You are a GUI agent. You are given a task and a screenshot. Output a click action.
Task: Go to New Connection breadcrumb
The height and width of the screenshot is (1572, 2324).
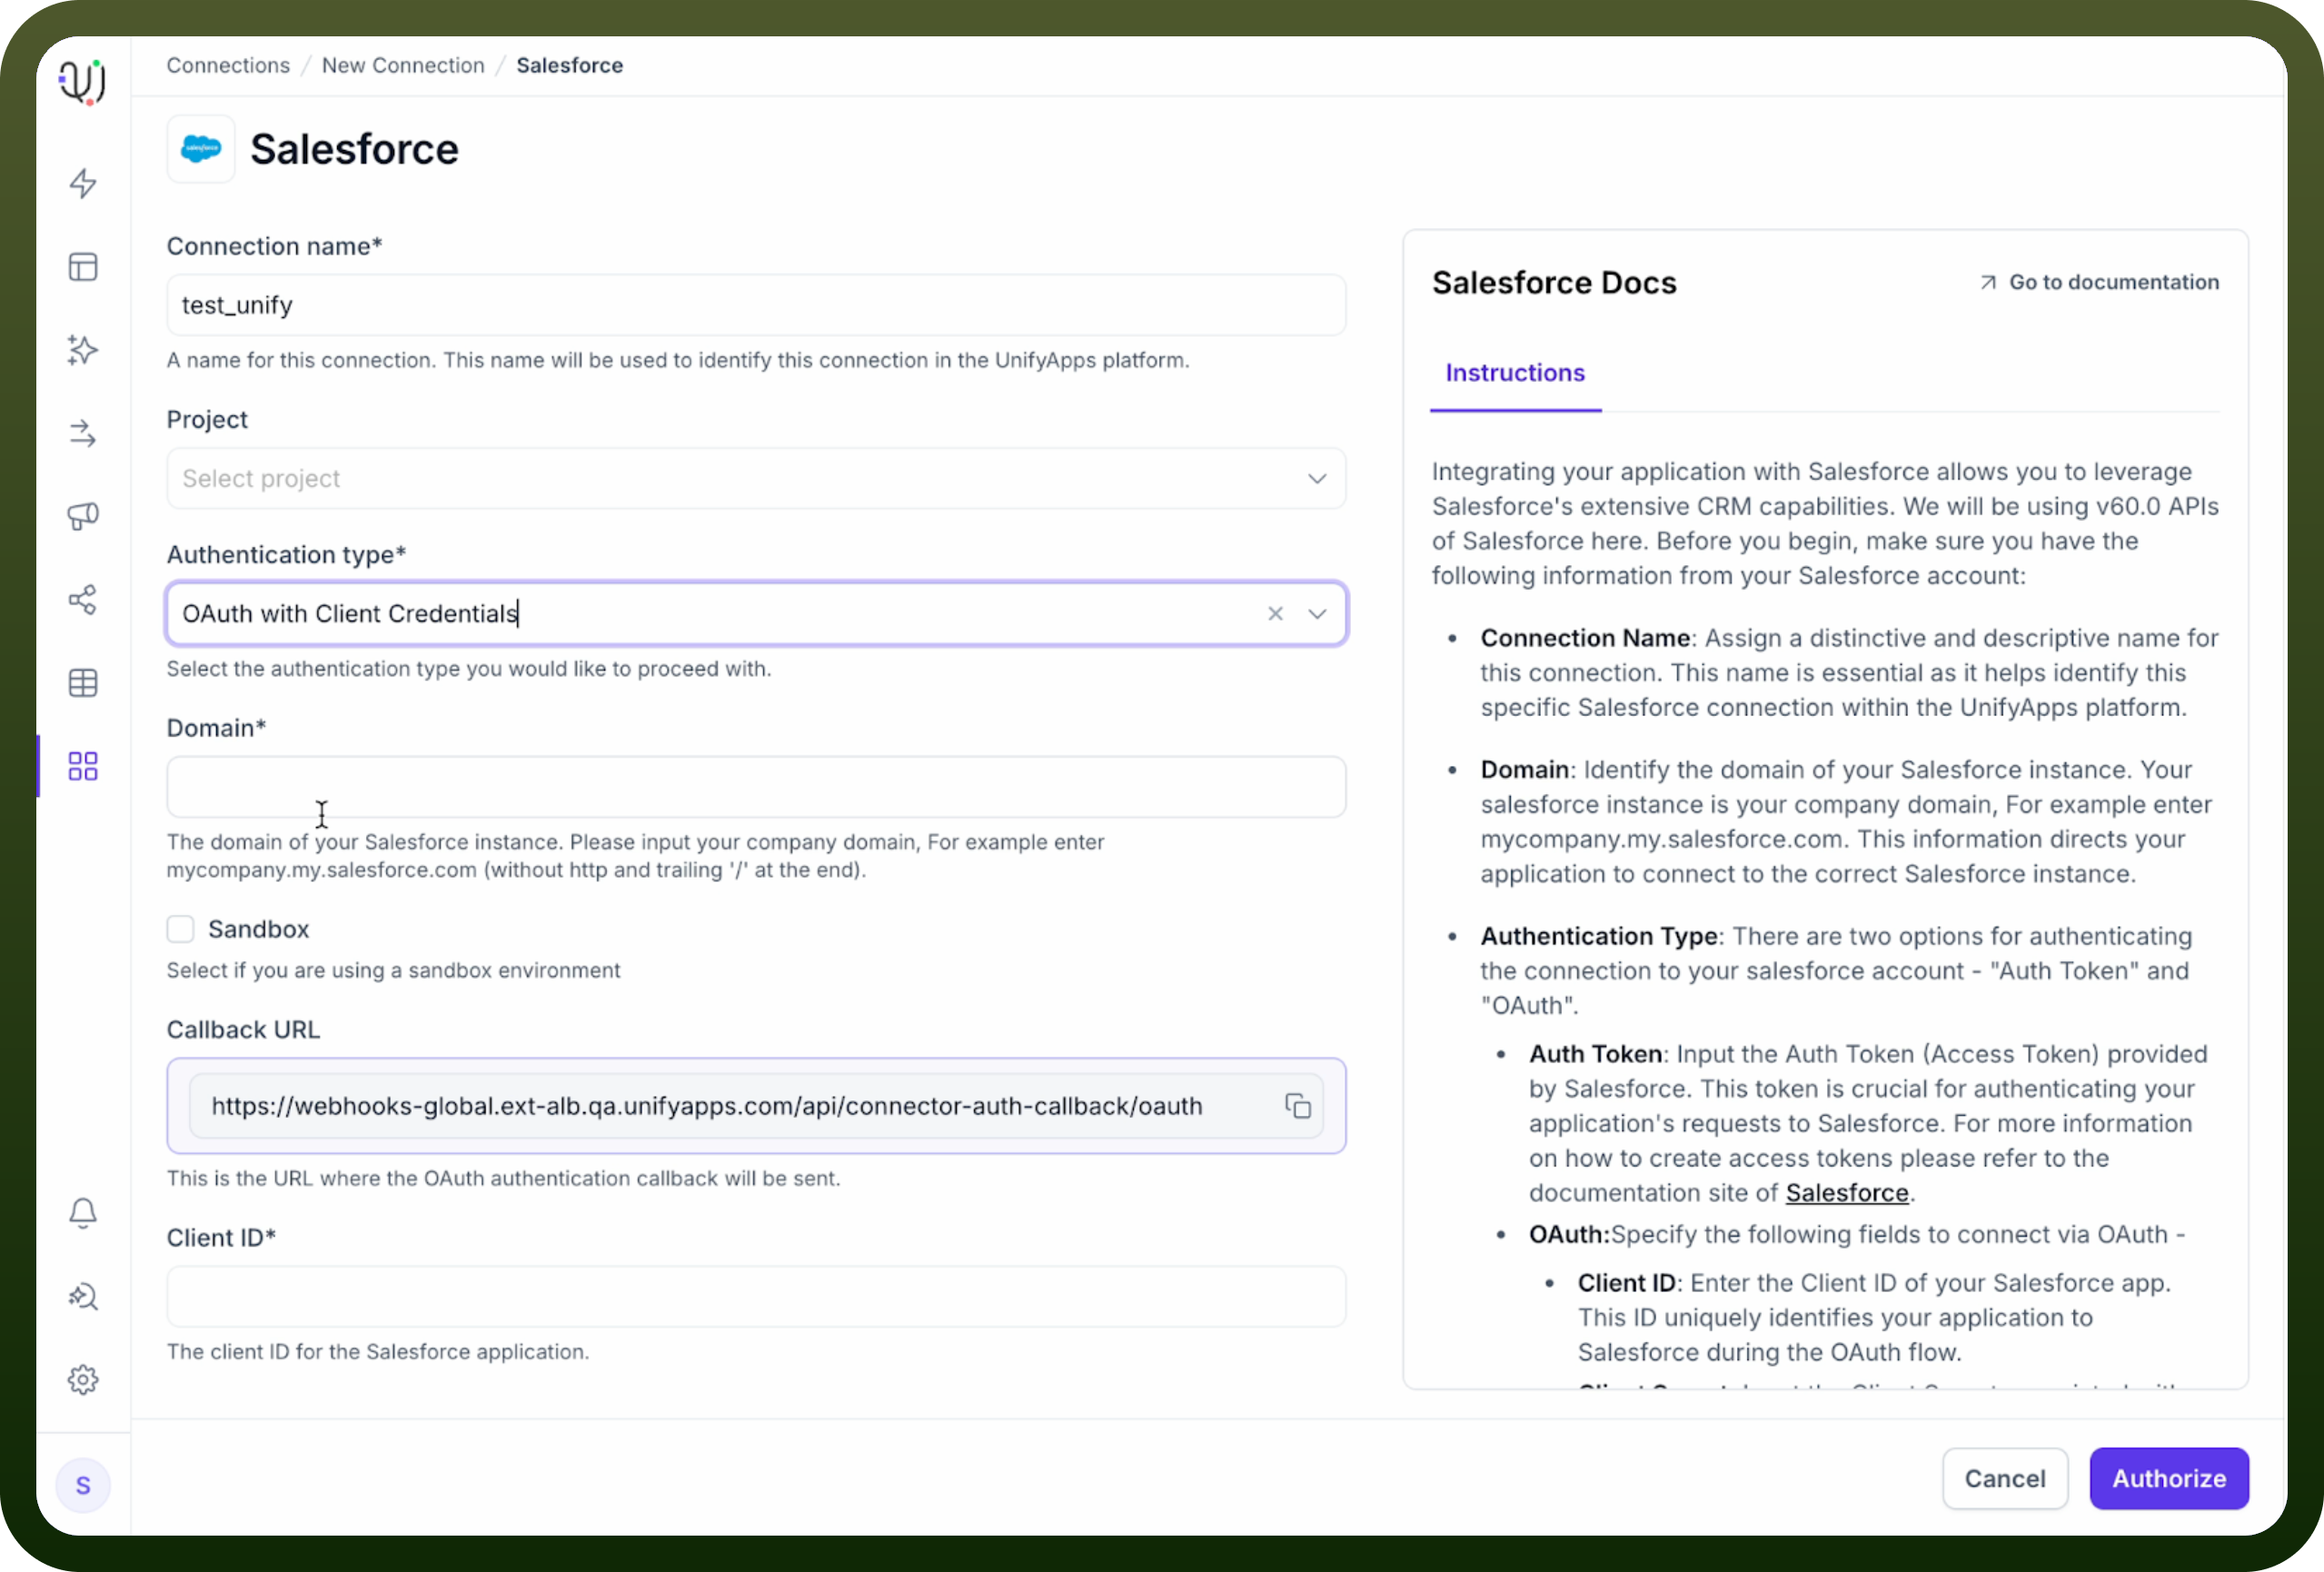403,65
